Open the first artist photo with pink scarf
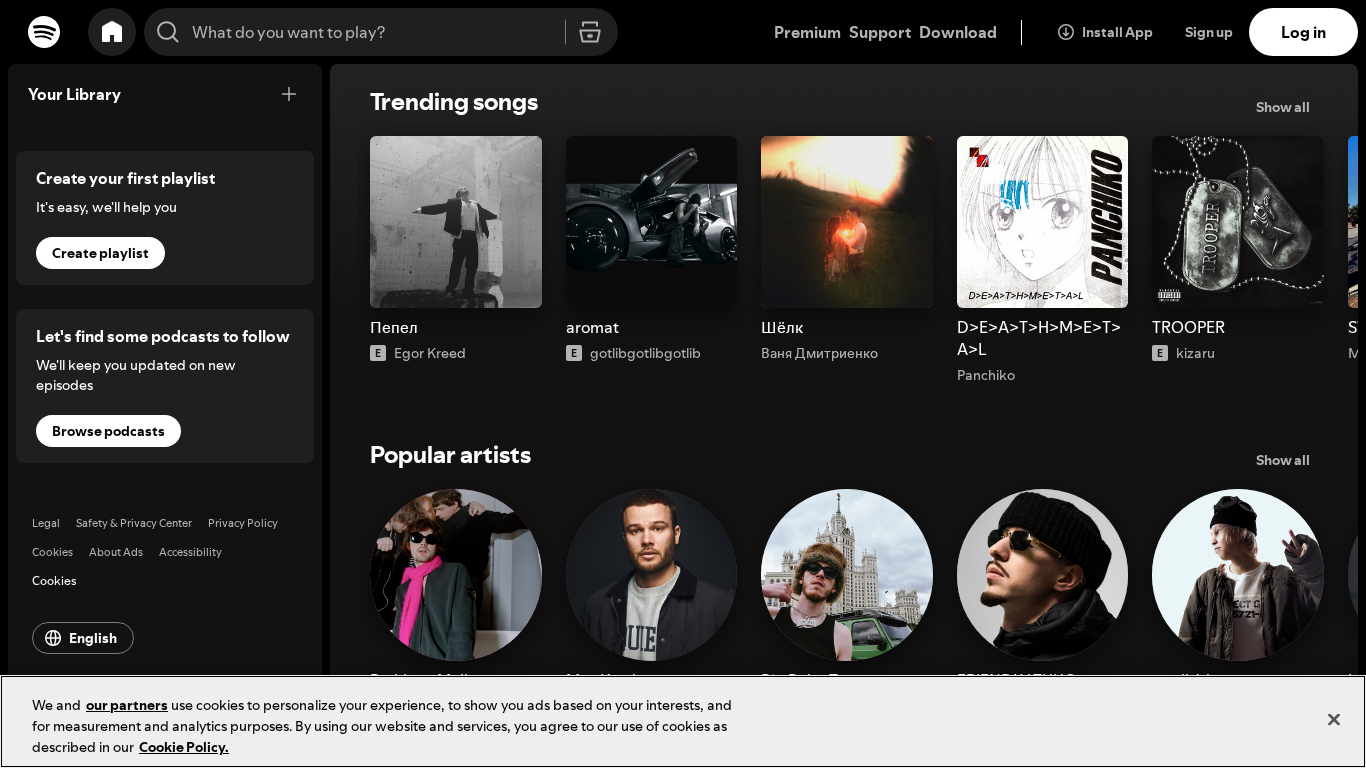1366x768 pixels. (x=456, y=575)
